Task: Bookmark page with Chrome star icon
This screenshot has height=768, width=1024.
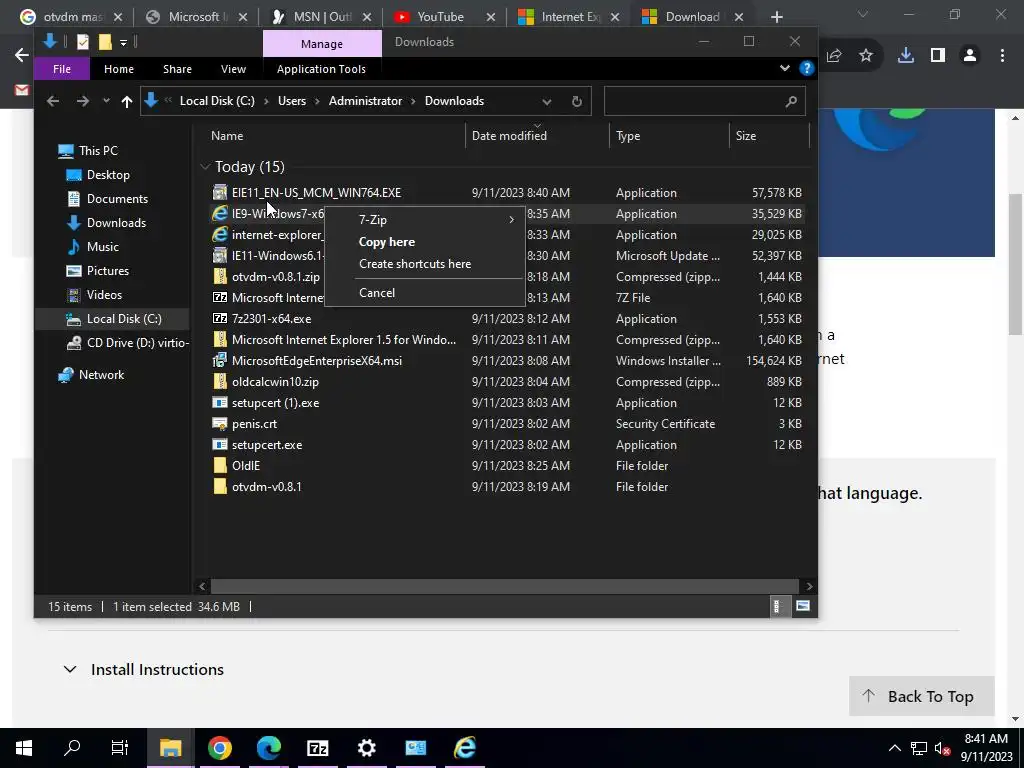Action: click(x=866, y=56)
